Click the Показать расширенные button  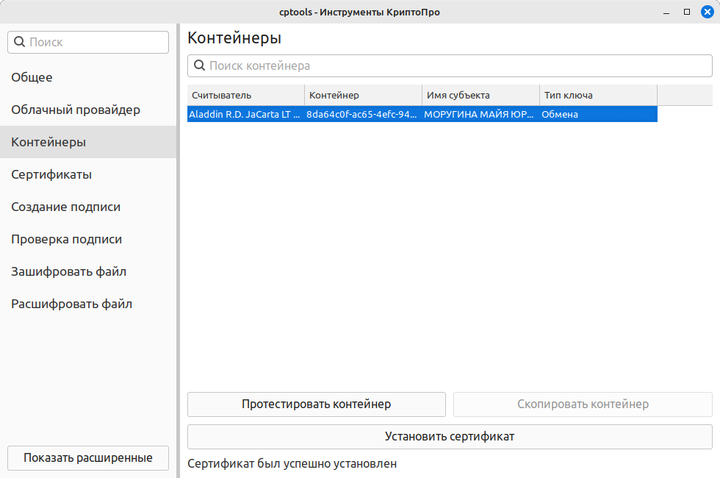(88, 458)
